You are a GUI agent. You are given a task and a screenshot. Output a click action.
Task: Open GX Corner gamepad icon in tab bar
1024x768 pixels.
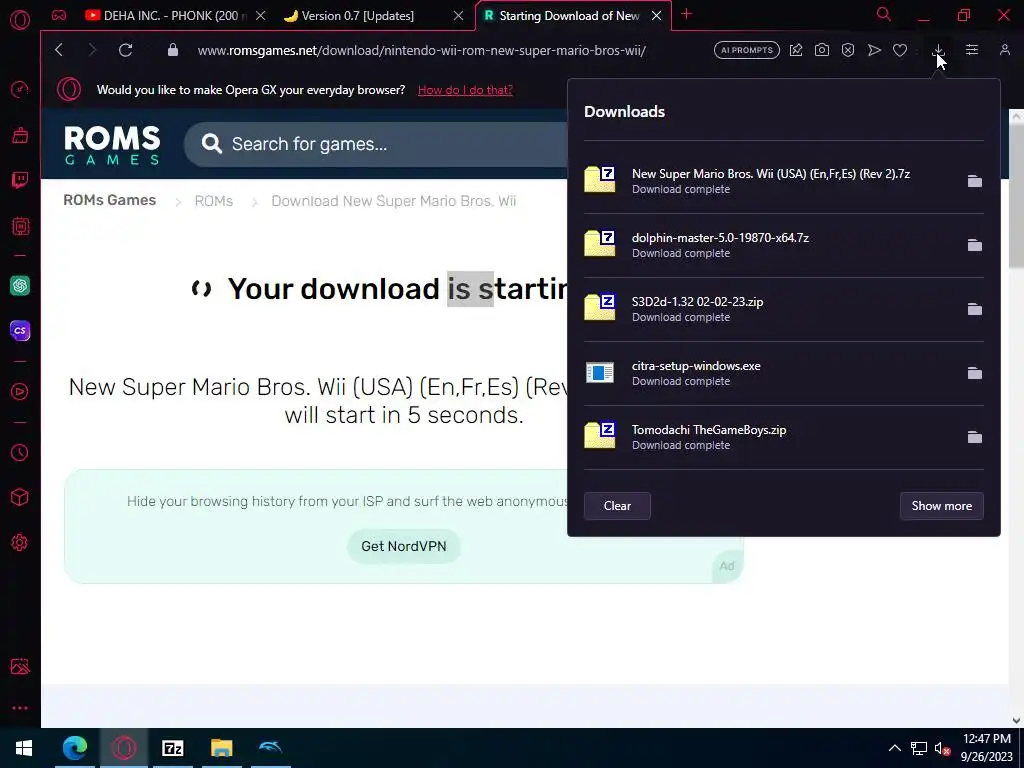pos(59,15)
